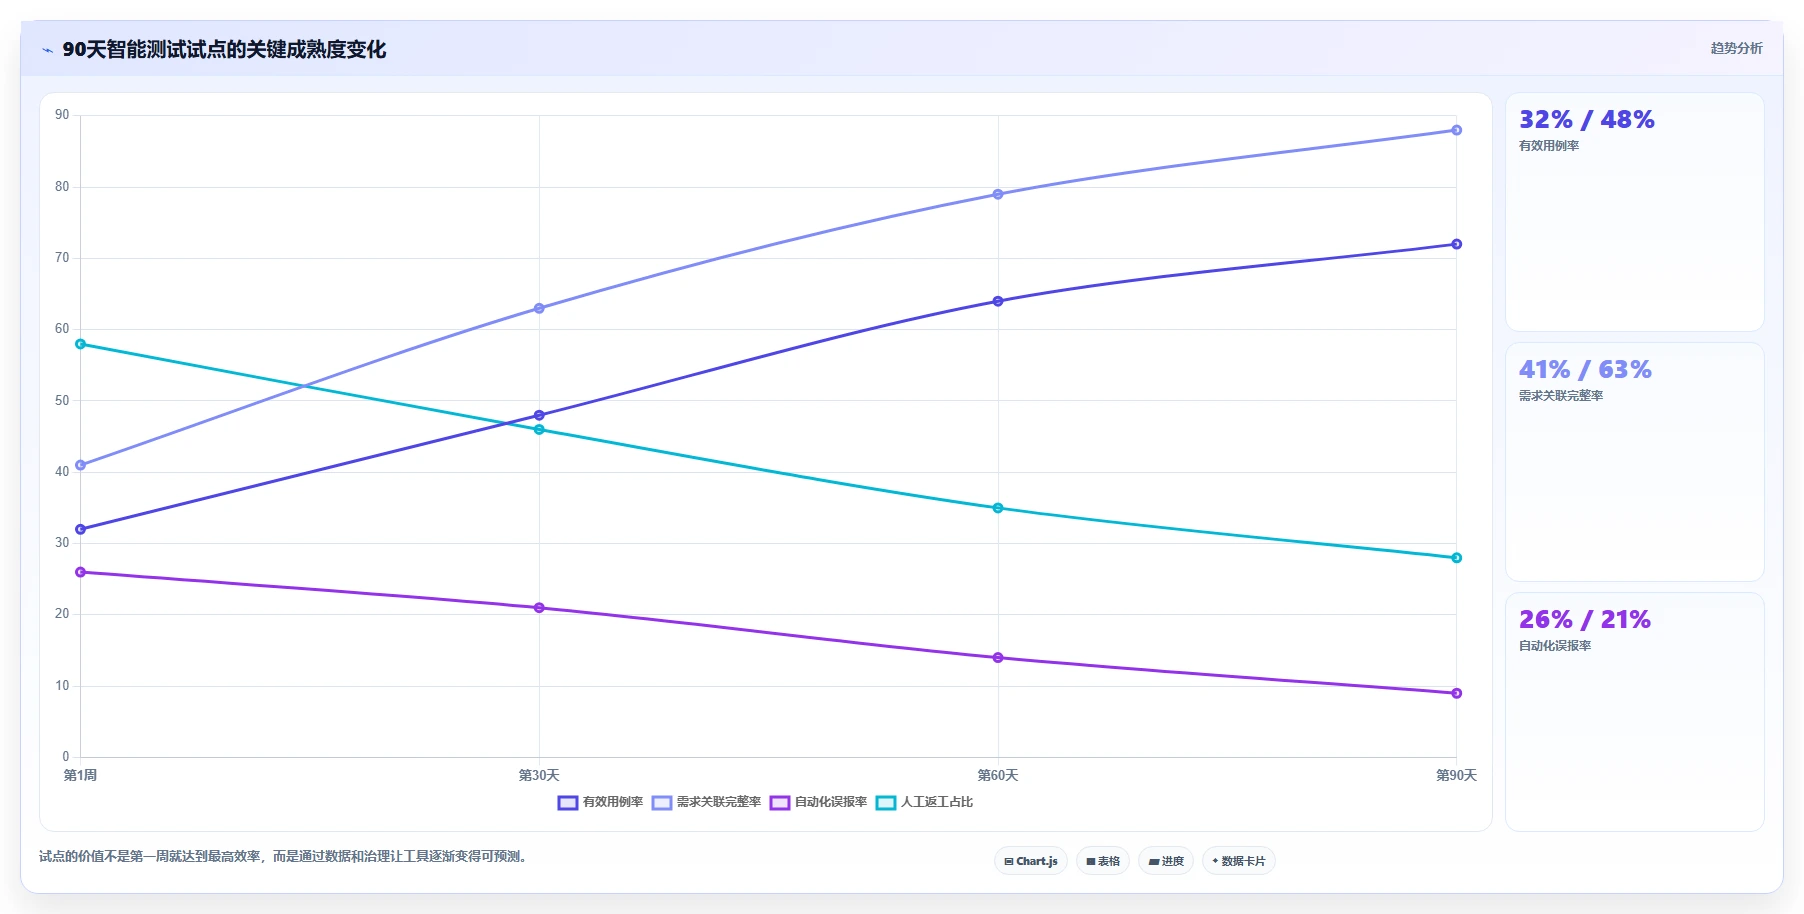The width and height of the screenshot is (1804, 914).
Task: Click the Chart.js chip
Action: pyautogui.click(x=1031, y=861)
